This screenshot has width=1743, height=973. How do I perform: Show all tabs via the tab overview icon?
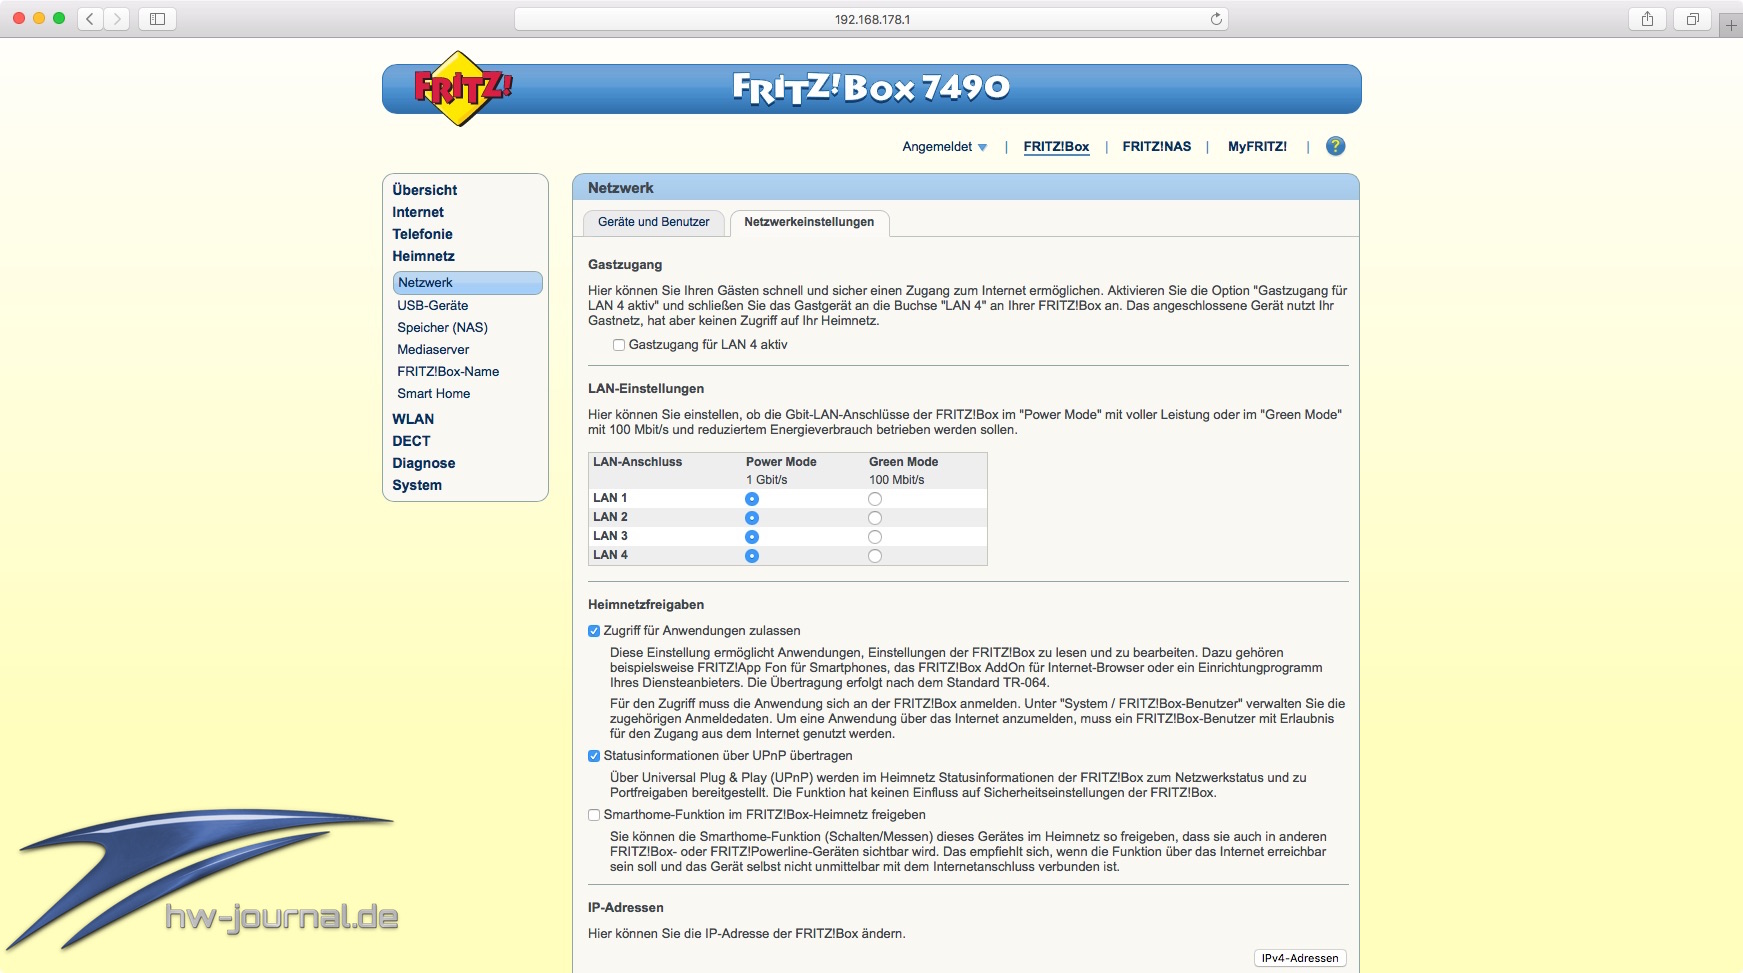[1692, 18]
